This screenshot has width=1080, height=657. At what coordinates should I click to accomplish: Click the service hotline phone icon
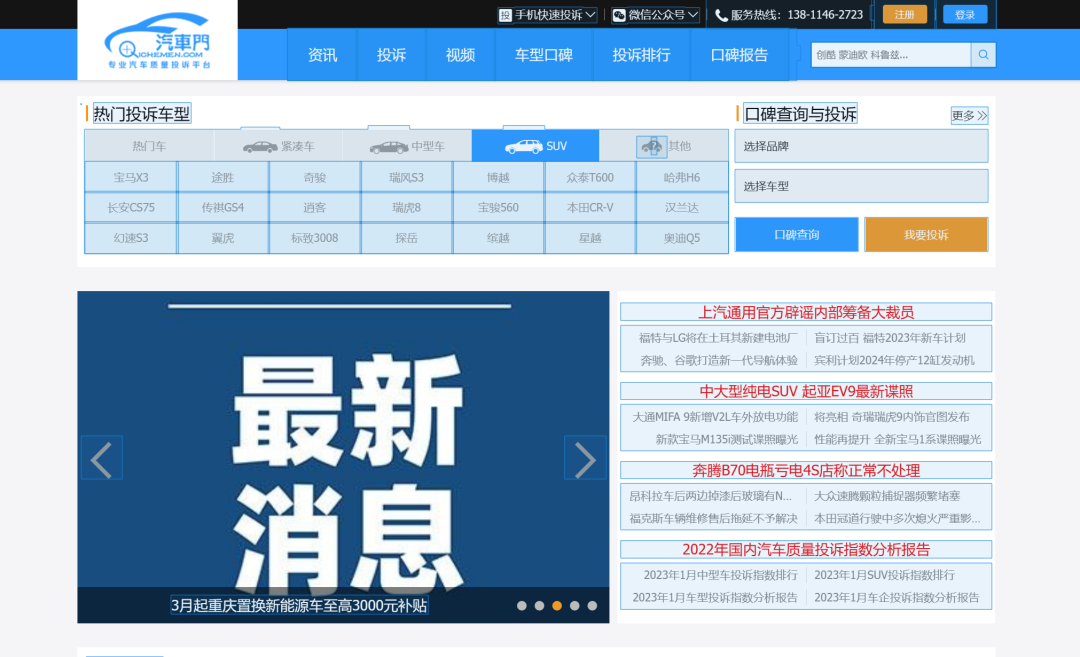point(721,15)
